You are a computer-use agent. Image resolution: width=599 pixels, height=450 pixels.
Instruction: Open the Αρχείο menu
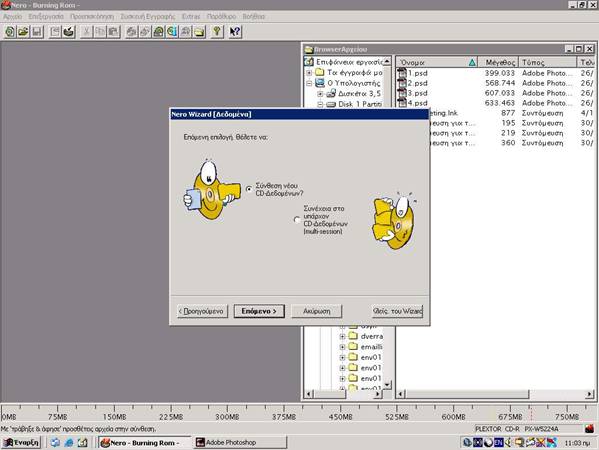[x=13, y=16]
